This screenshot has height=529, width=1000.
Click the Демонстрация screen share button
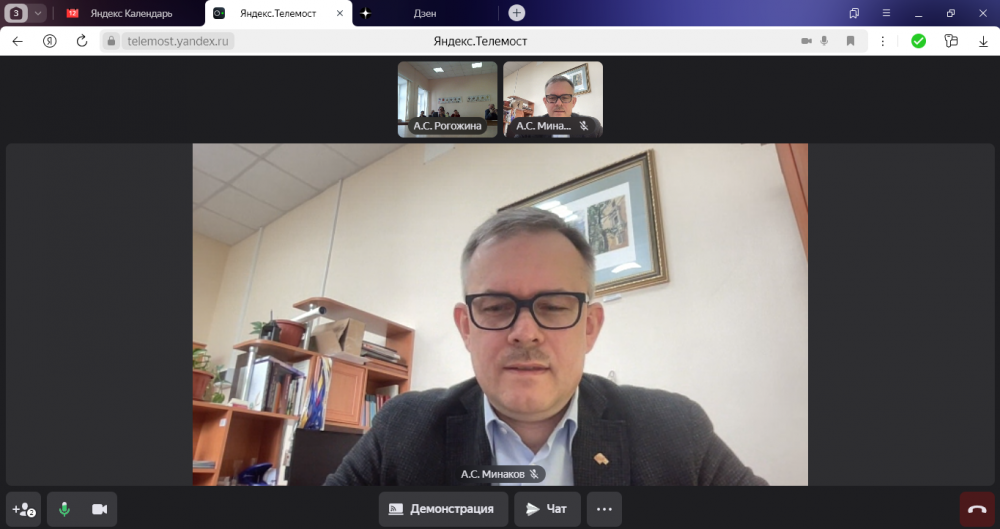click(441, 509)
